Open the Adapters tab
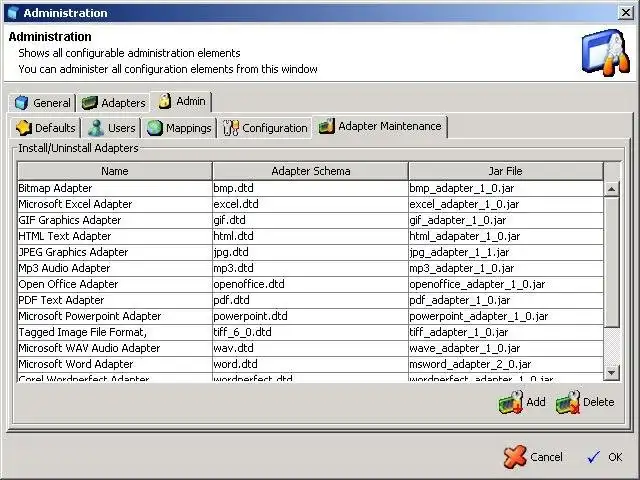This screenshot has width=640, height=480. click(113, 102)
